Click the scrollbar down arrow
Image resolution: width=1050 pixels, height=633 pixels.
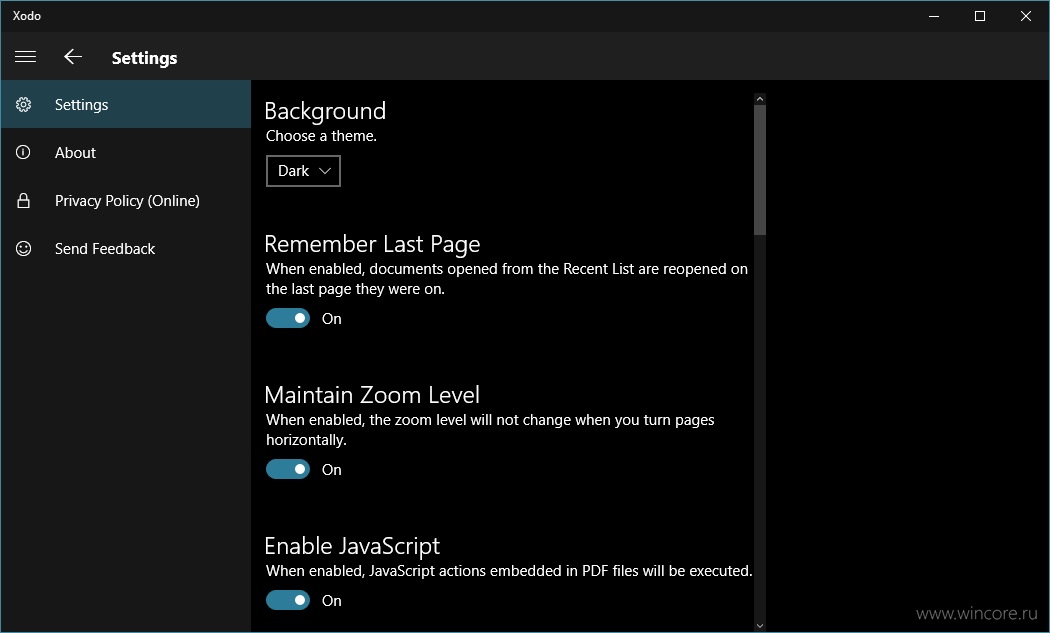click(x=759, y=626)
